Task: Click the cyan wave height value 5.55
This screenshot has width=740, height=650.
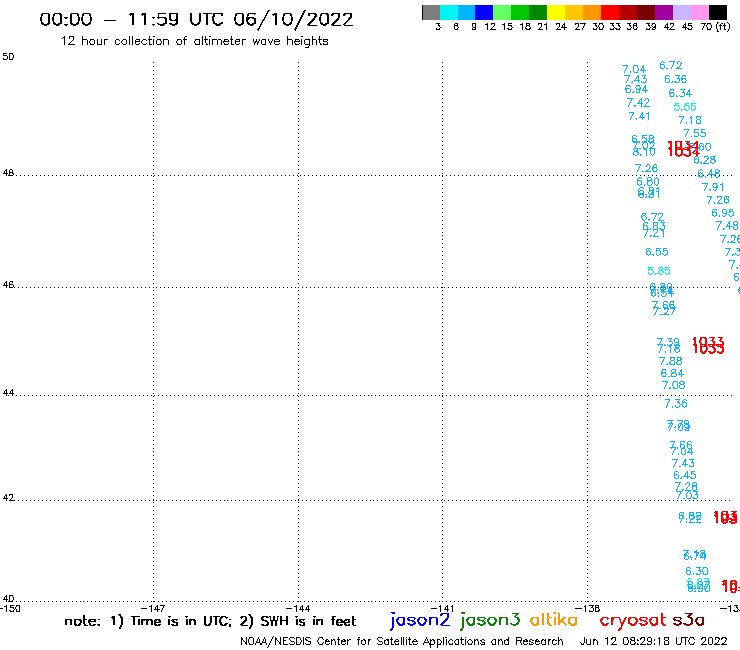Action: click(x=685, y=107)
